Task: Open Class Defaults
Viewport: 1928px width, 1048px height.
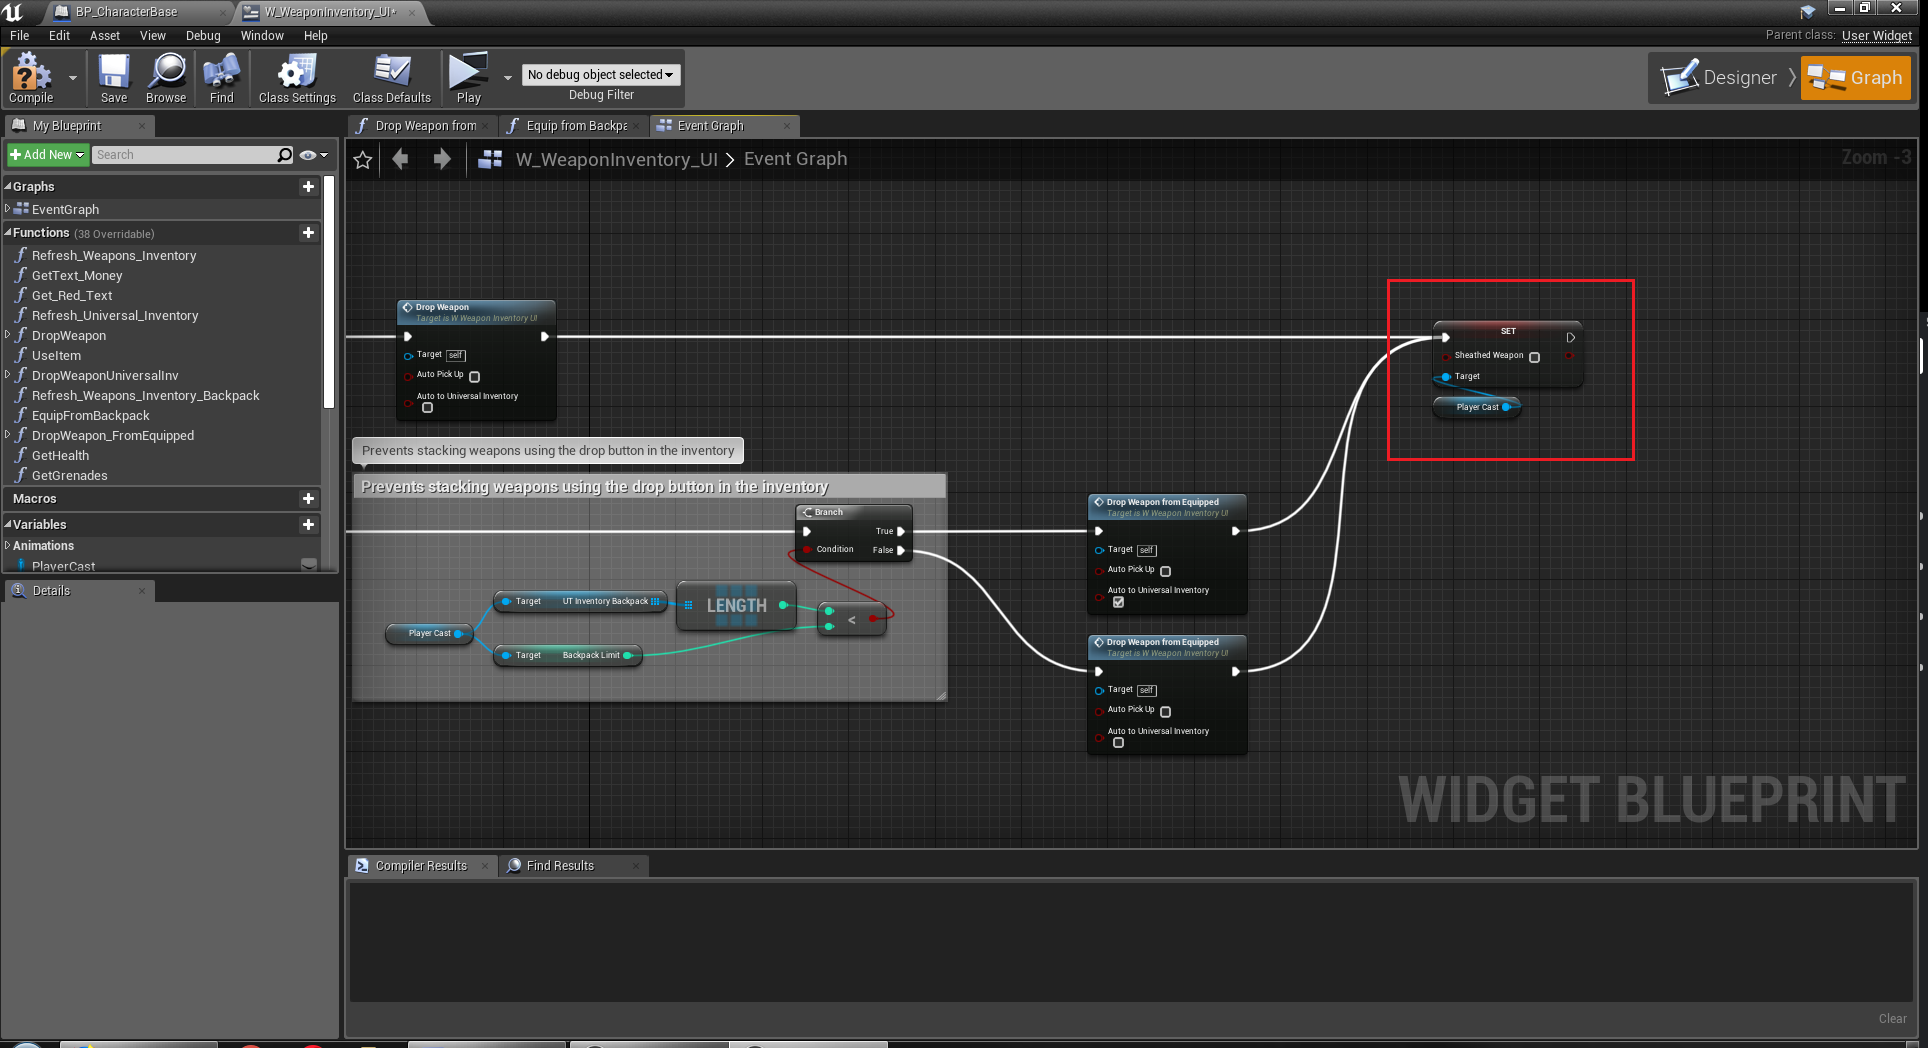Action: [x=391, y=78]
